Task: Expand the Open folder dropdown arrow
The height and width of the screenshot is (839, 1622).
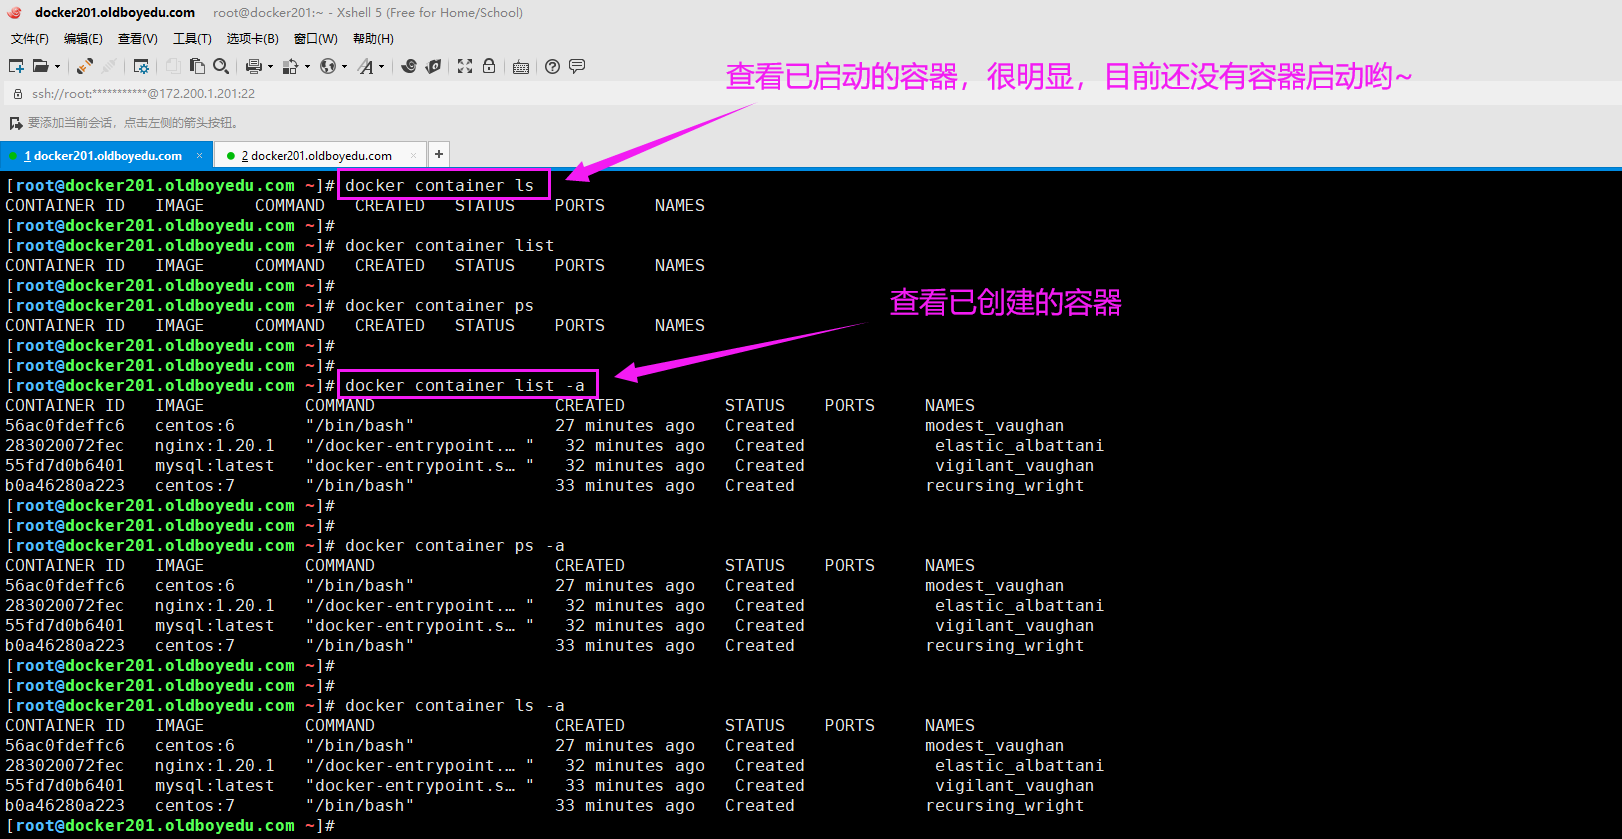Action: tap(57, 67)
